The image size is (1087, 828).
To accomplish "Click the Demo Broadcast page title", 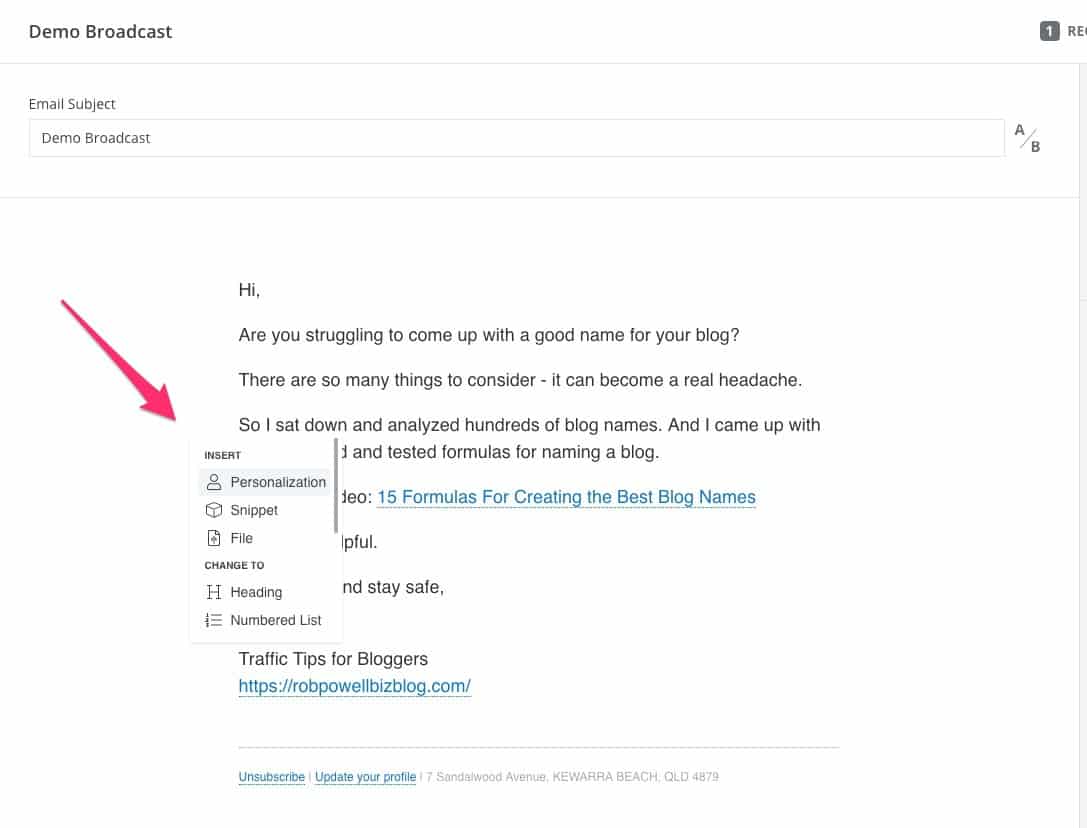I will [x=100, y=31].
